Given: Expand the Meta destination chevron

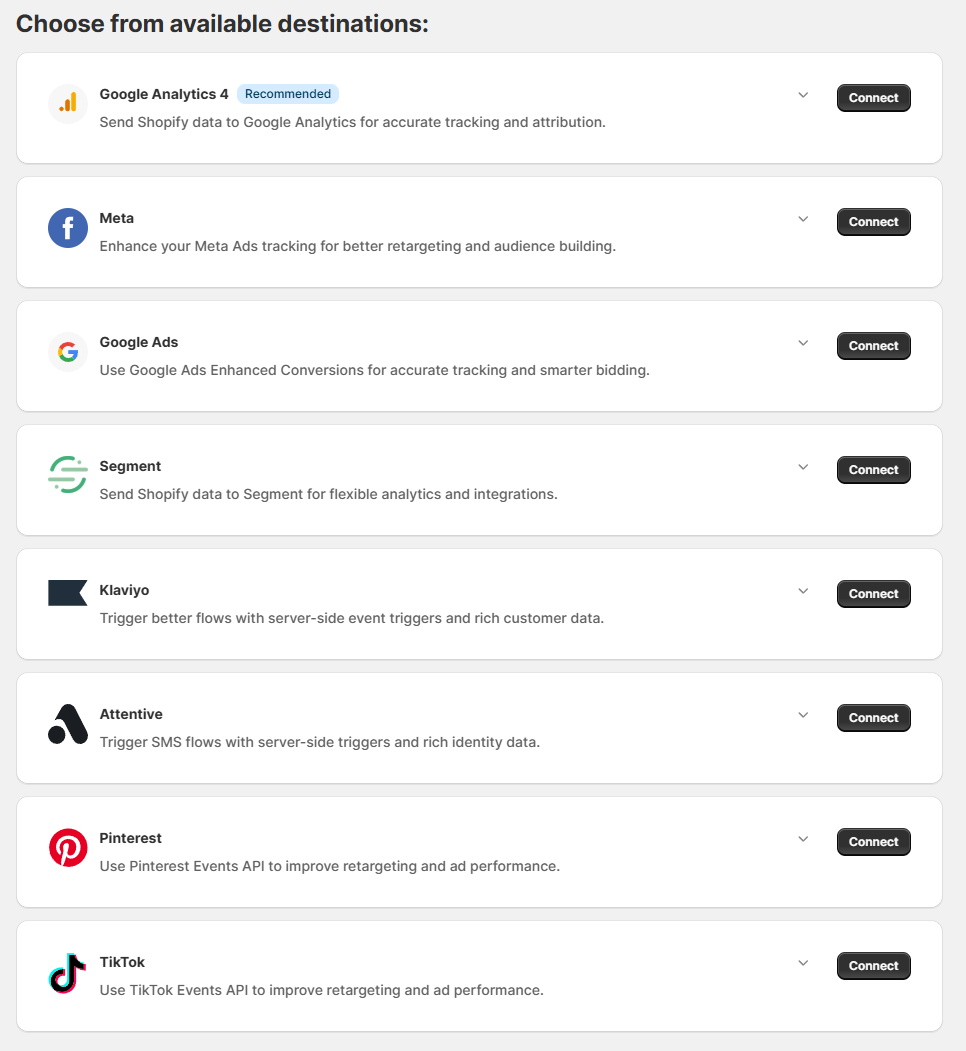Looking at the screenshot, I should [803, 219].
